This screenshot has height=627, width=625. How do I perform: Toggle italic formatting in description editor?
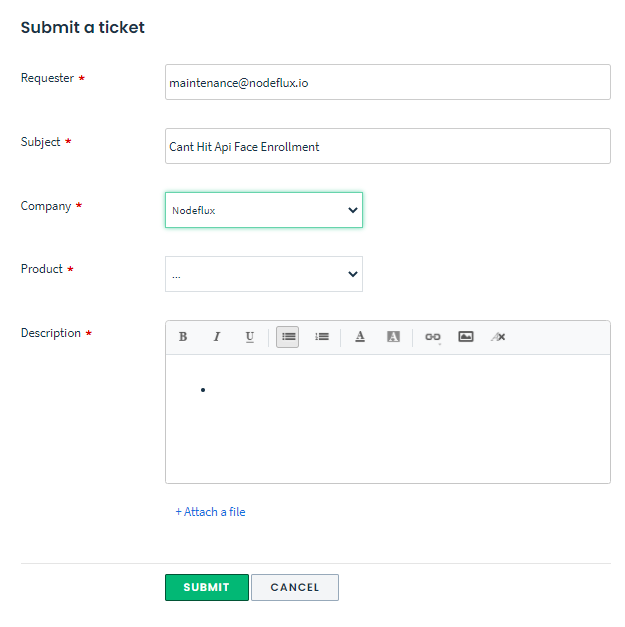click(216, 337)
